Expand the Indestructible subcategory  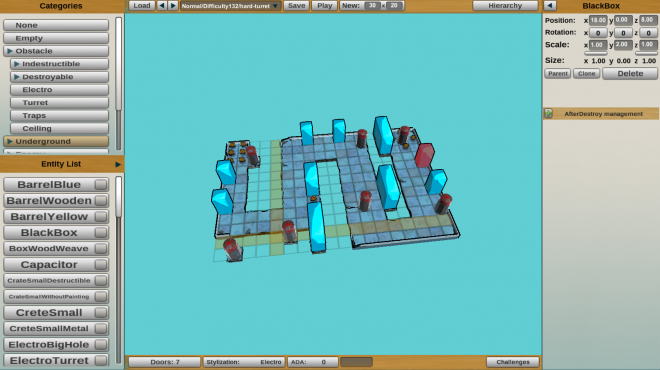point(59,64)
